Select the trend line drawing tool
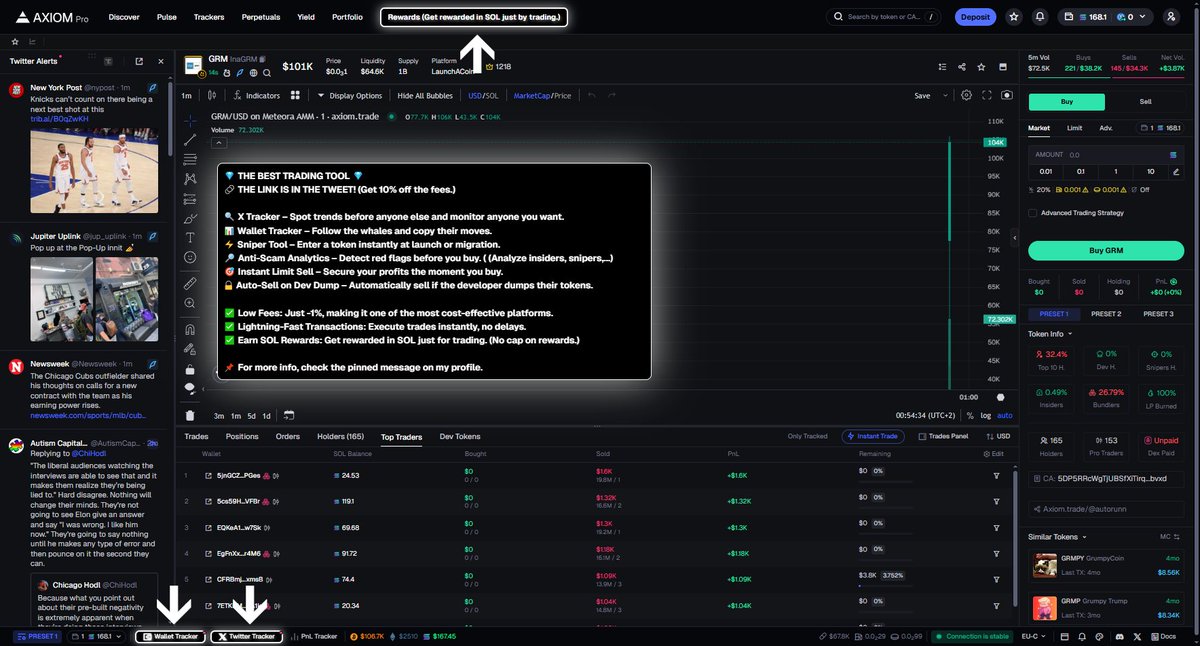The height and width of the screenshot is (646, 1200). (190, 139)
